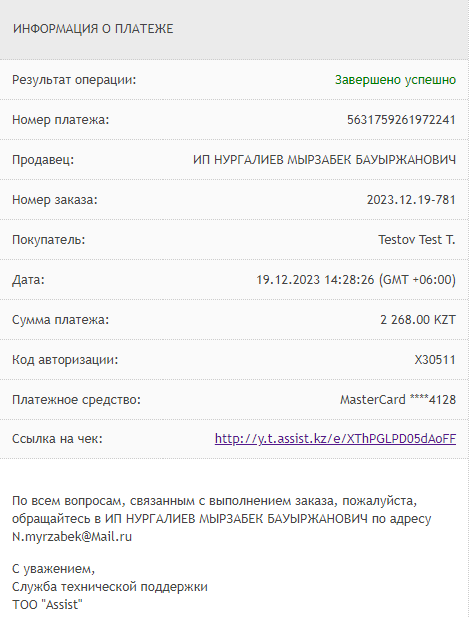472x618 pixels.
Task: Click the 'Платежное средство:' label
Action: point(76,400)
